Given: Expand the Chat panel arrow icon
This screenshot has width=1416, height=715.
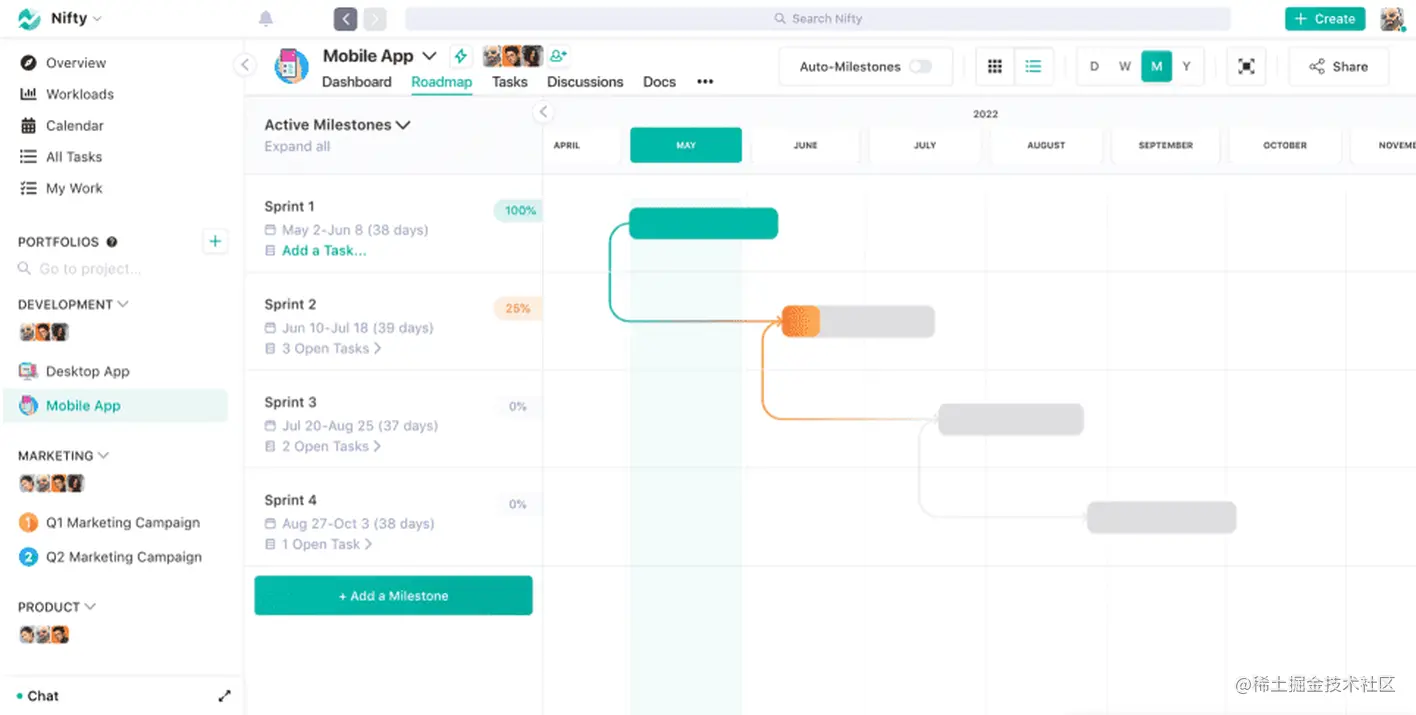Looking at the screenshot, I should pyautogui.click(x=225, y=696).
